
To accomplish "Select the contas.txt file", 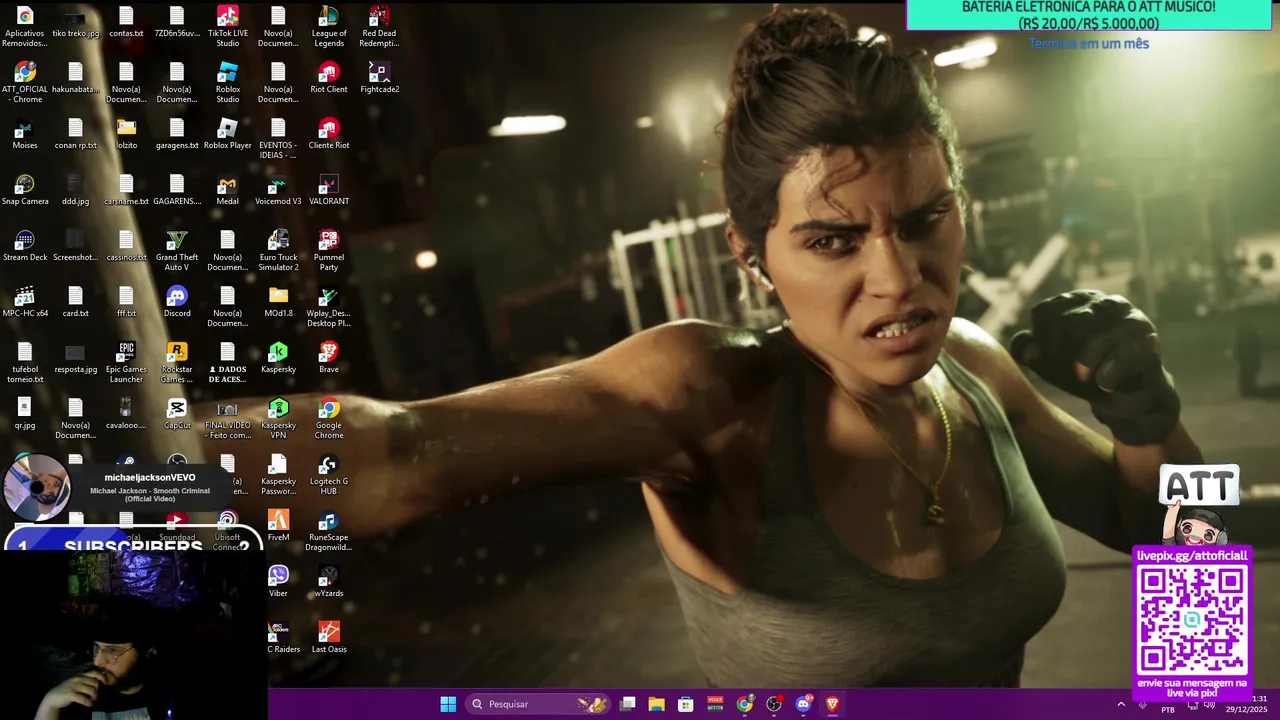I will (x=126, y=22).
